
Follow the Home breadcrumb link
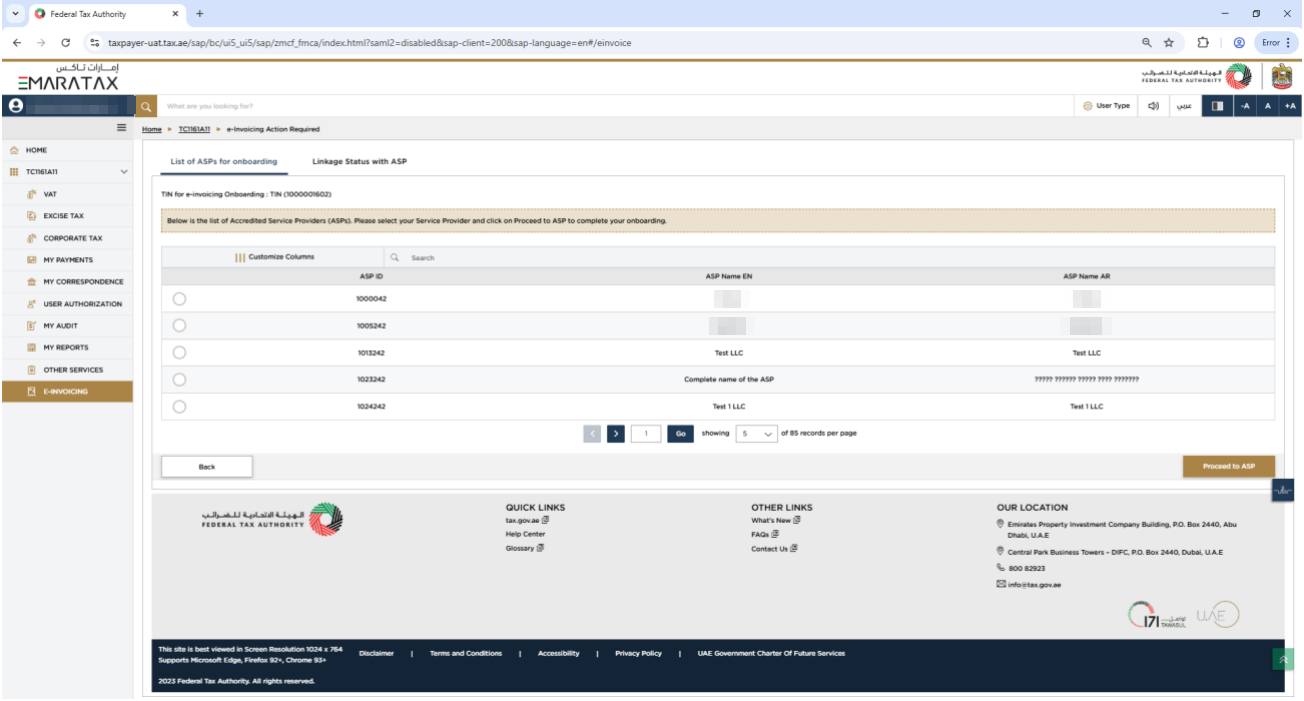click(151, 129)
